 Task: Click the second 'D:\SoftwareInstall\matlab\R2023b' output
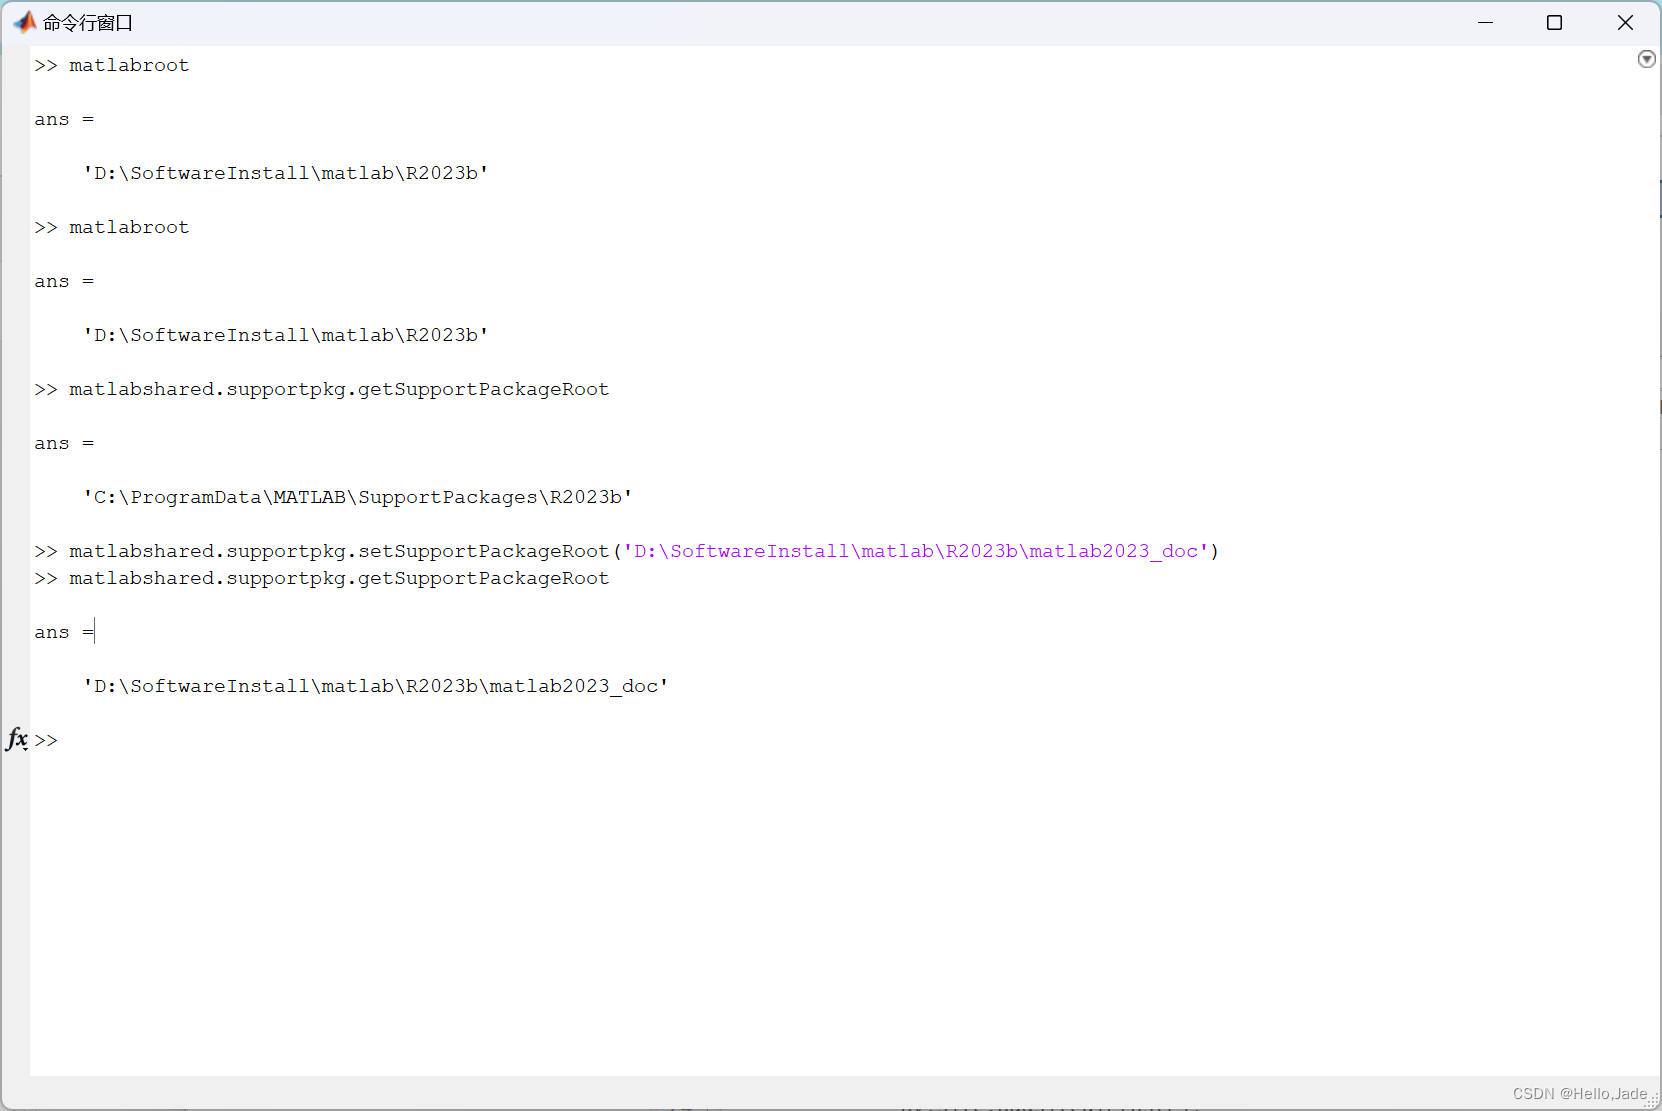click(x=286, y=335)
